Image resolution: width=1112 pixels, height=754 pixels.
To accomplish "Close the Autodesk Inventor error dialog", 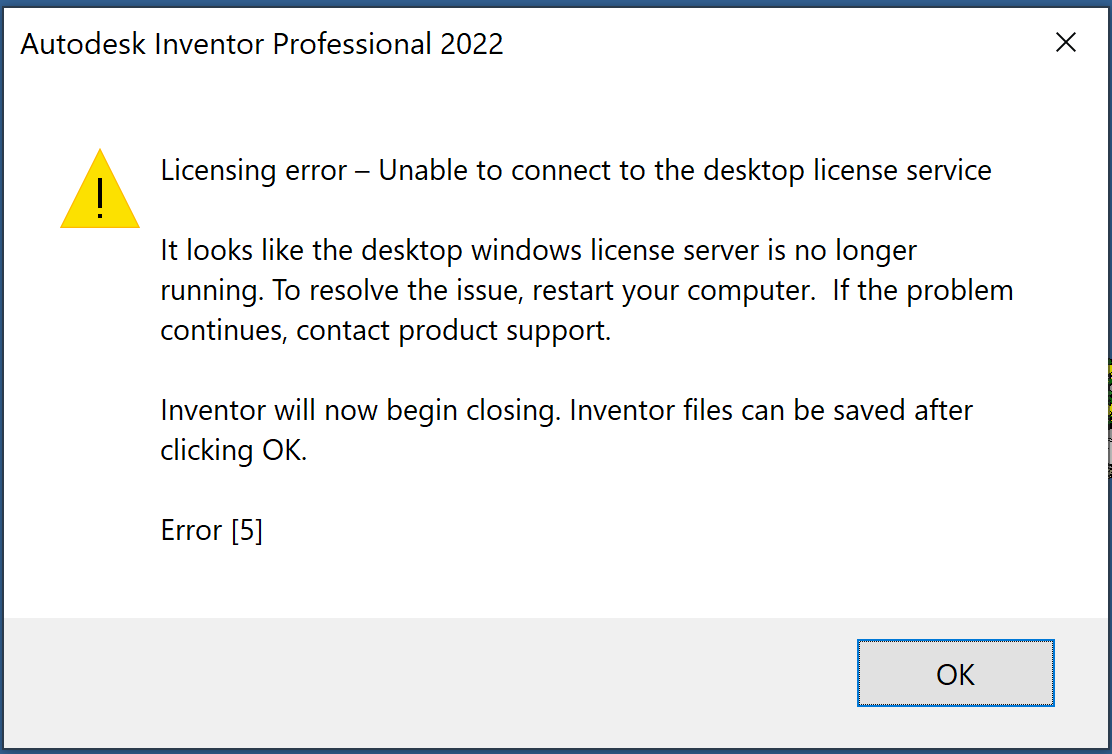I will click(1066, 43).
